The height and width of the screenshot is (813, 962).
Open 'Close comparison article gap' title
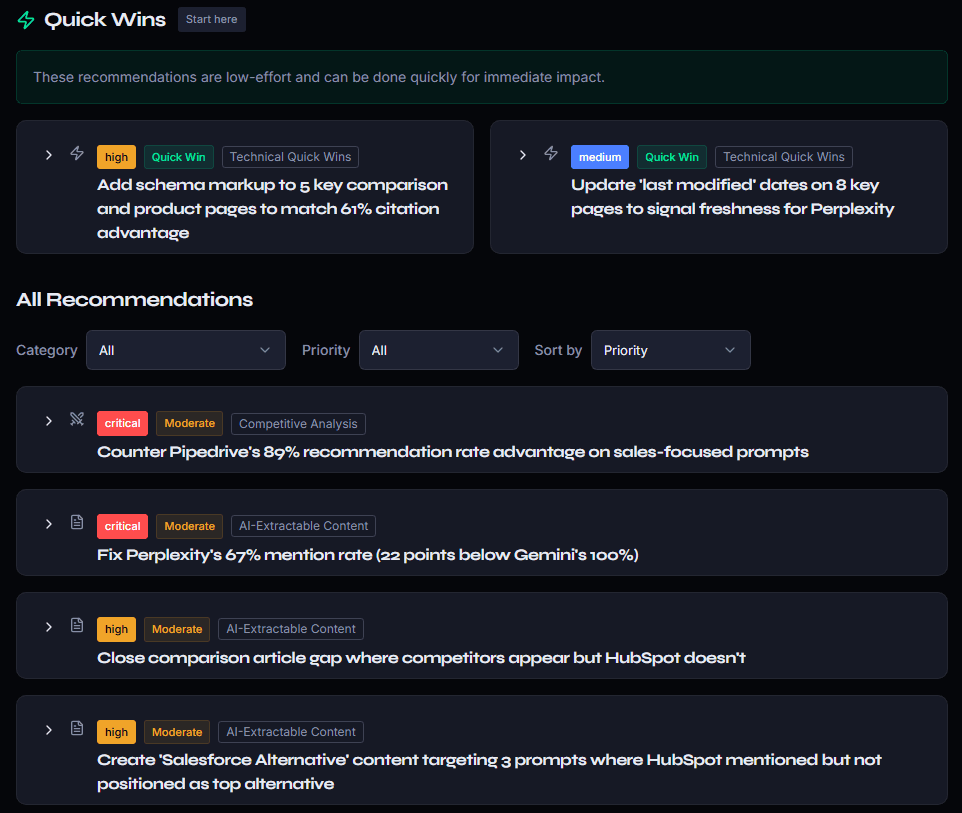tap(421, 658)
